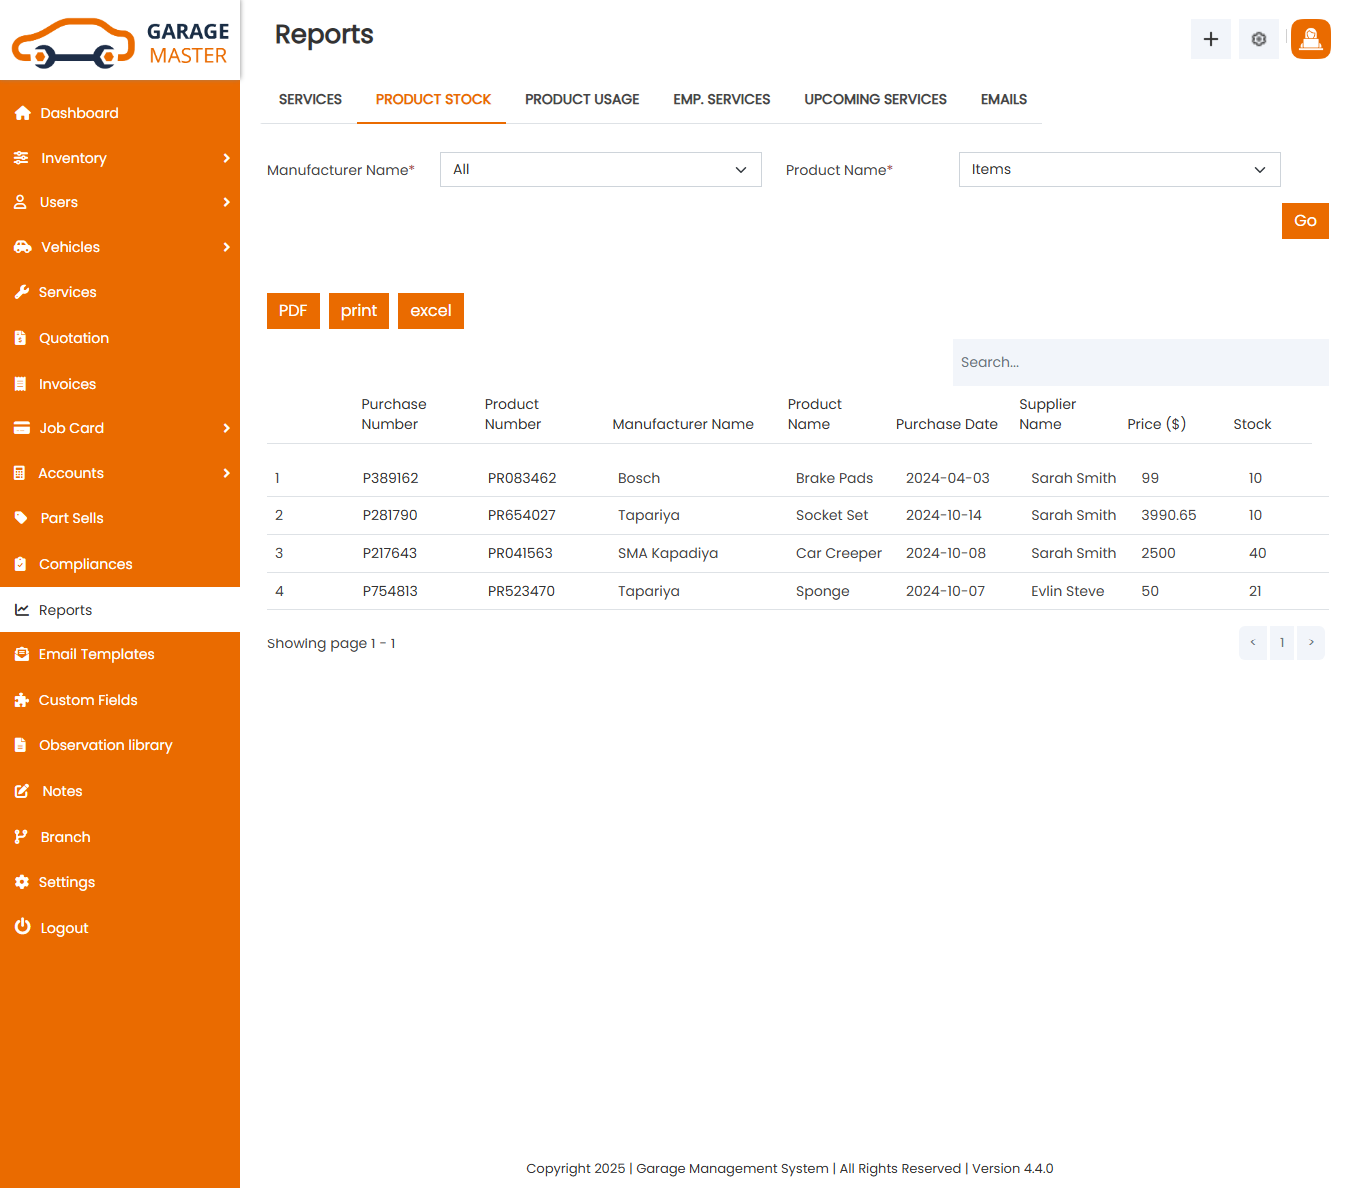
Task: Click the Observation library icon
Action: (x=22, y=745)
